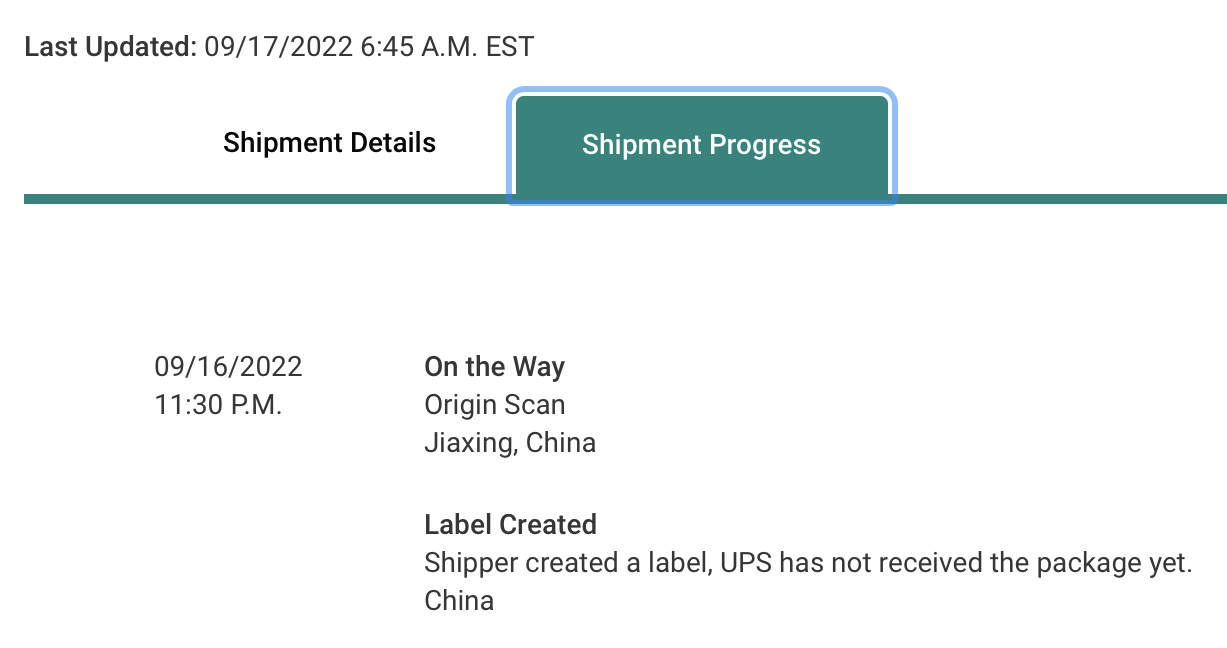Click the word Progress on the active tab
The image size is (1227, 648).
764,145
